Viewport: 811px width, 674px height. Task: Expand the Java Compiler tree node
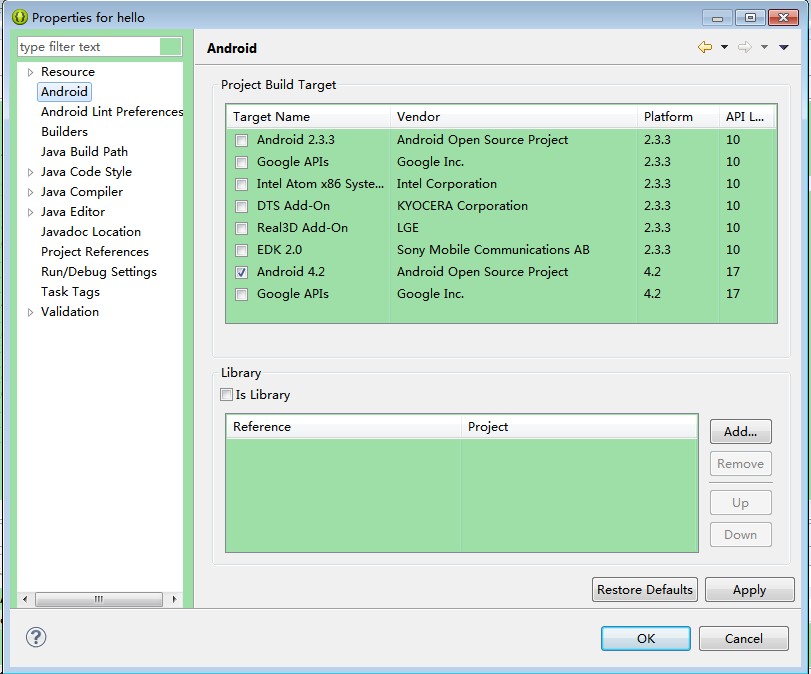(x=31, y=192)
